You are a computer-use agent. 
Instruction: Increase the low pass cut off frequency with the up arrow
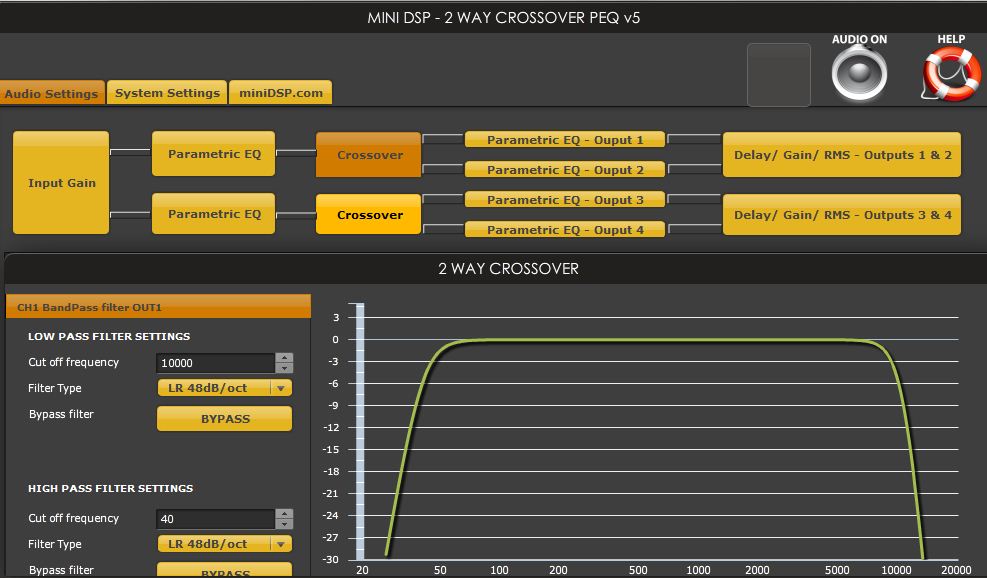[285, 358]
